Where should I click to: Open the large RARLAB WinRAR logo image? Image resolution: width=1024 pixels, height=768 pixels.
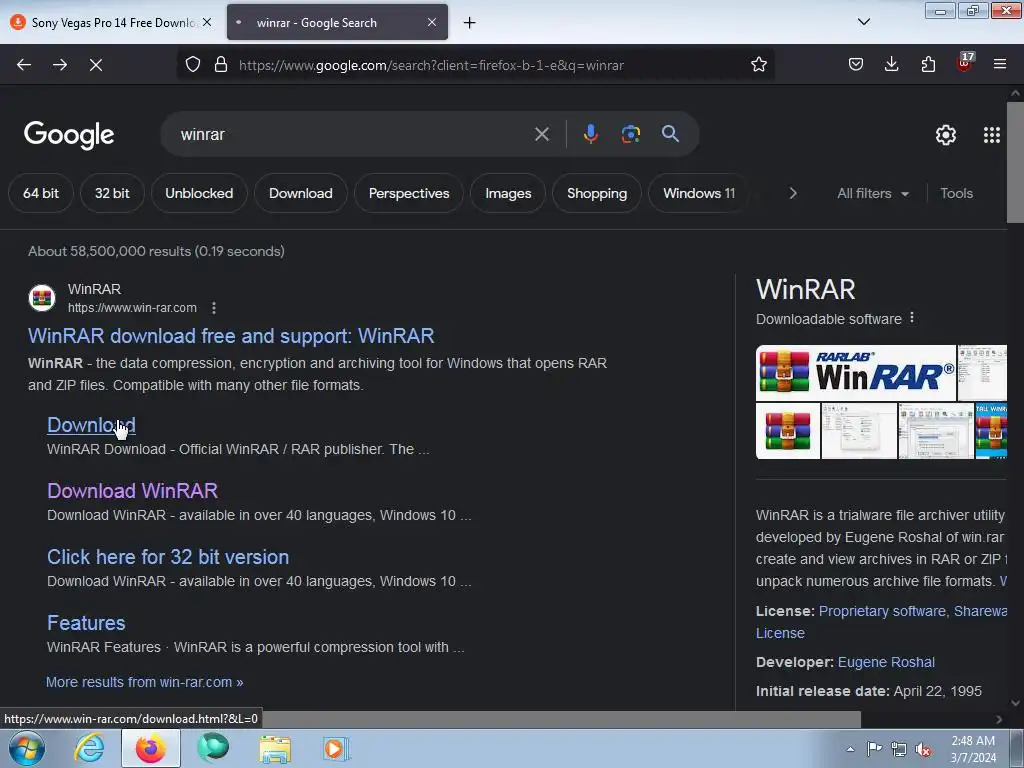tap(856, 373)
